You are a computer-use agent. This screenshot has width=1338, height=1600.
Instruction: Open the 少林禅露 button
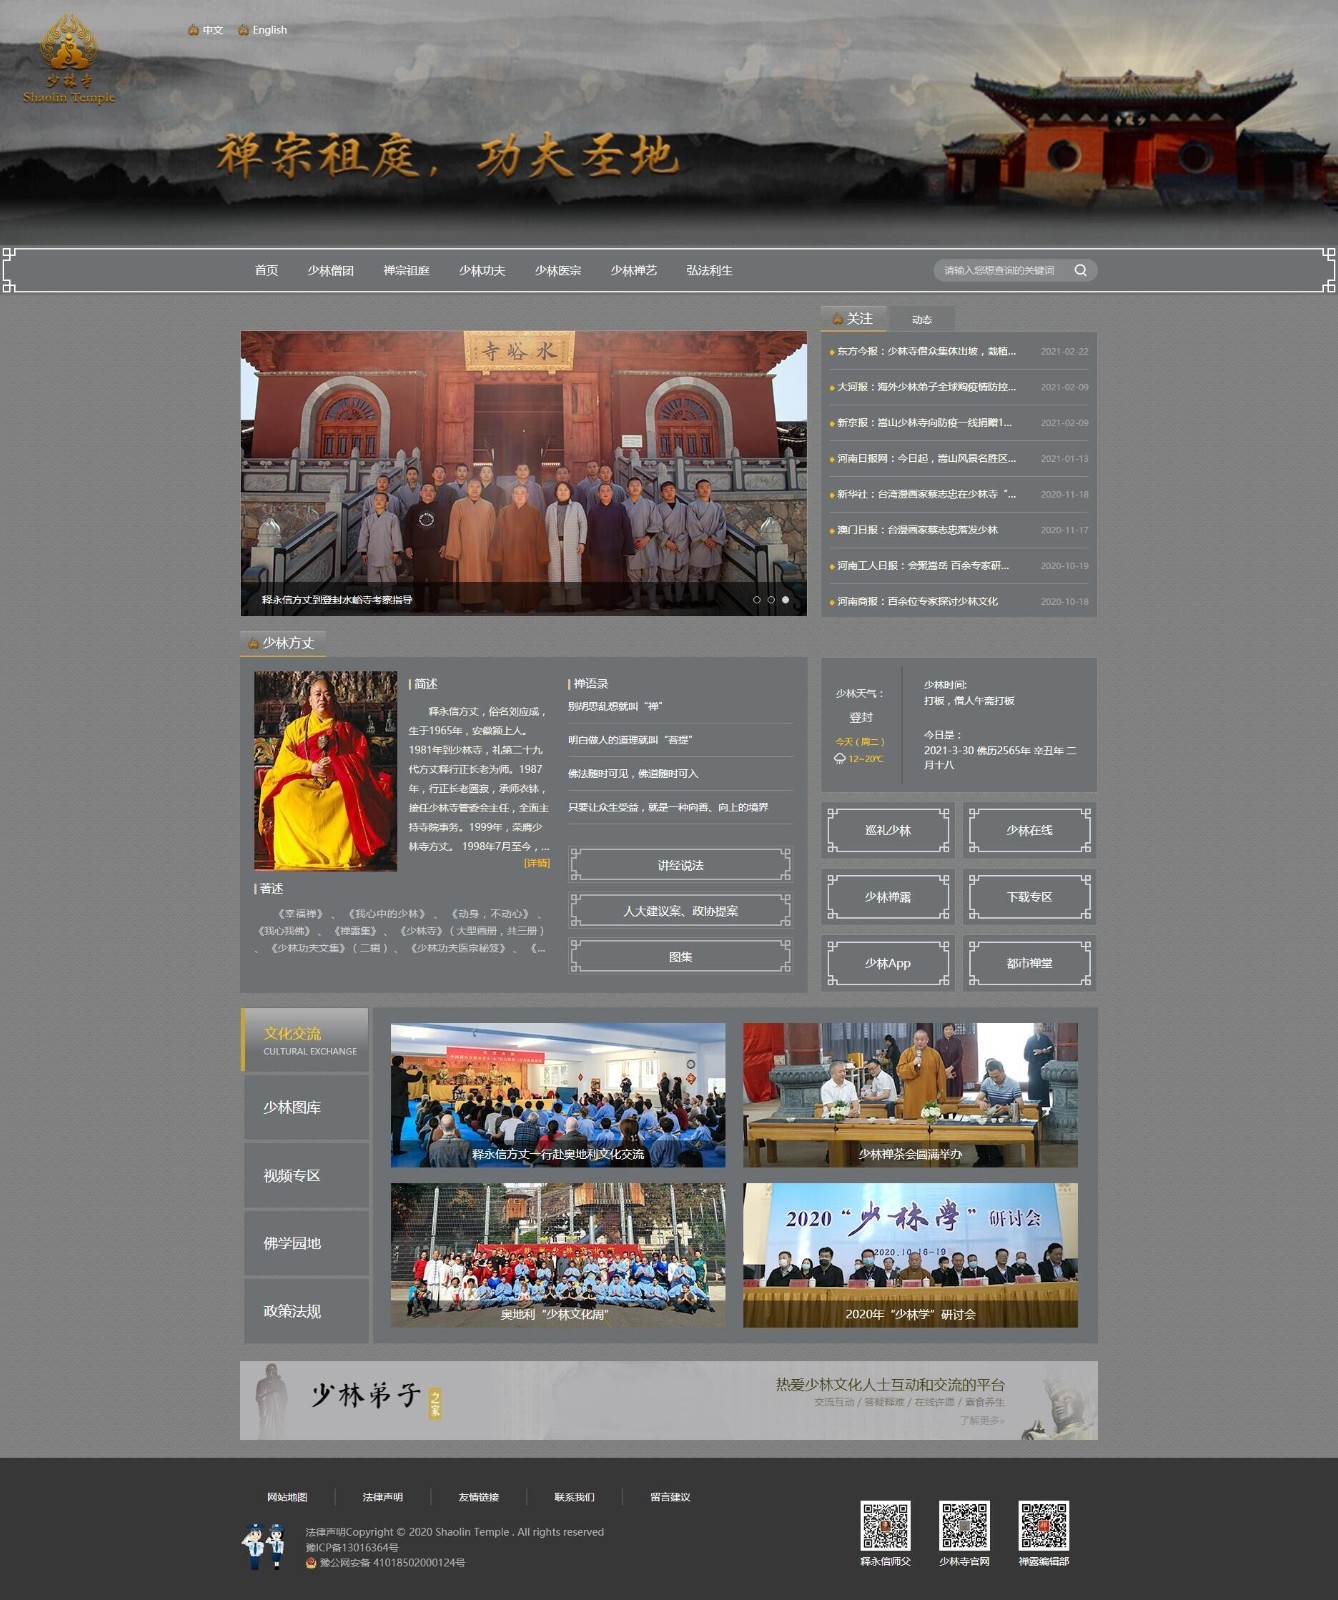(888, 897)
